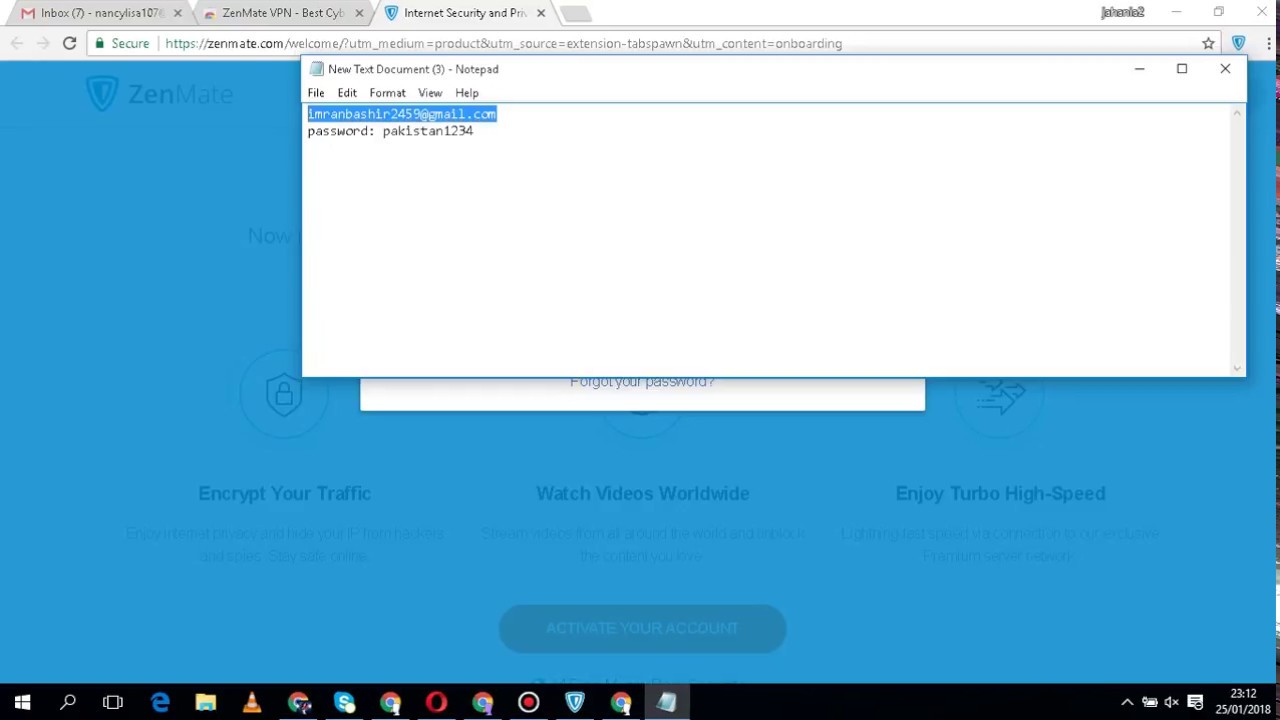Click the 'Forgot your password?' link
1280x720 pixels.
point(642,382)
